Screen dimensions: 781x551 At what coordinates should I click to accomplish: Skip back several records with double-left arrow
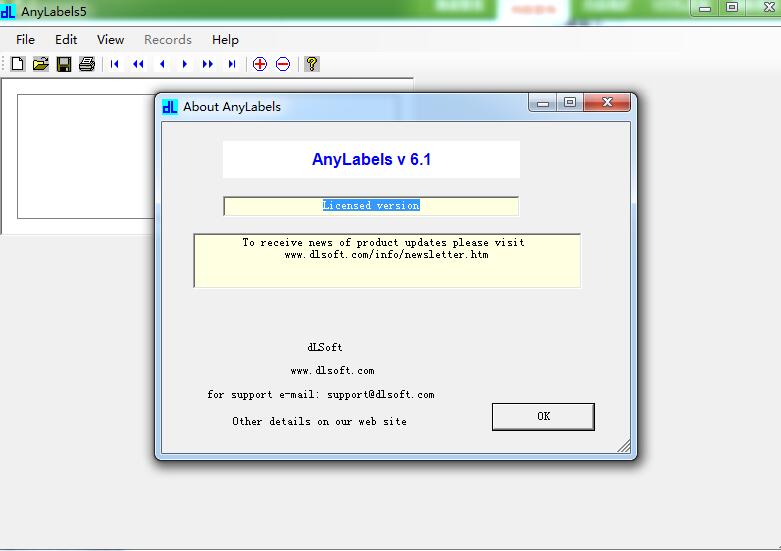pyautogui.click(x=138, y=64)
